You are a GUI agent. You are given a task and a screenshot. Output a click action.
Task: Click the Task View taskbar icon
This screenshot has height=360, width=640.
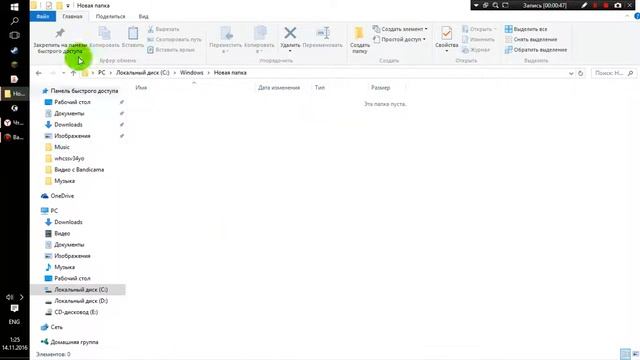point(14,36)
